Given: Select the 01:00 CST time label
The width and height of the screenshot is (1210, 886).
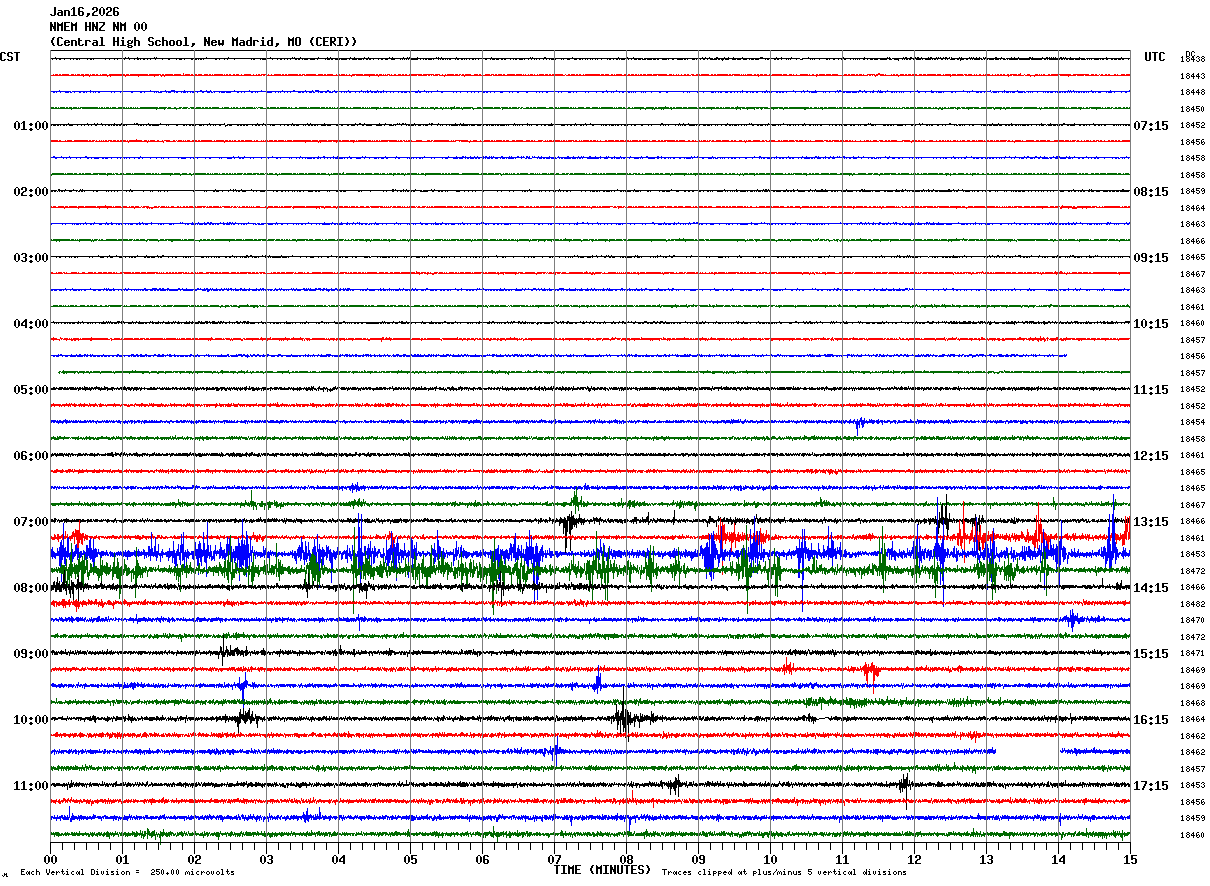Looking at the screenshot, I should click(x=31, y=126).
